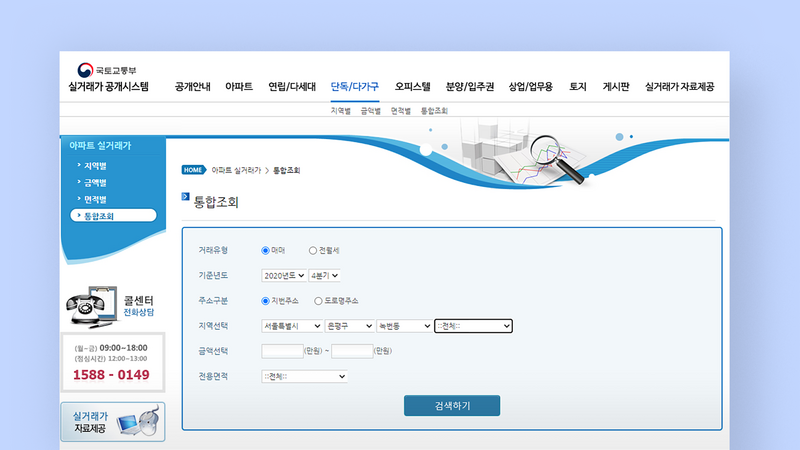Screen dimensions: 800x450
Task: Go to 금액별 in the left sidebar
Action: 96,182
